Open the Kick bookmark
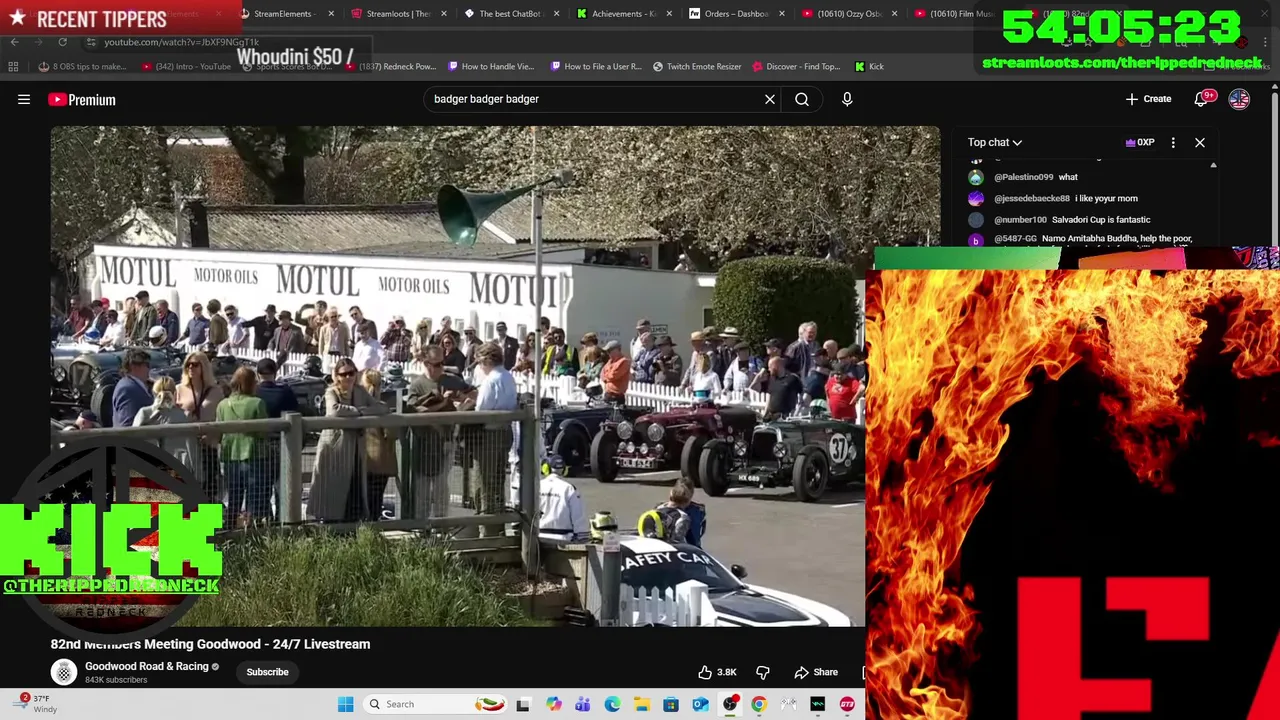 point(869,66)
